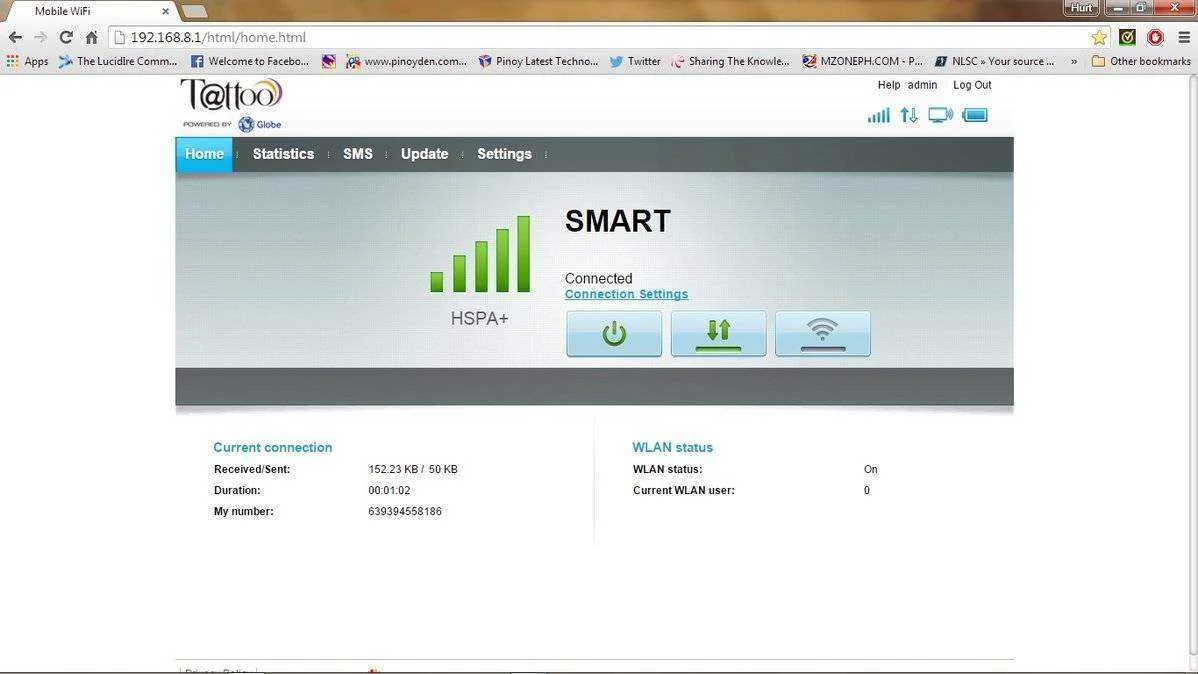This screenshot has width=1198, height=674.
Task: Click the battery status icon
Action: [x=975, y=115]
